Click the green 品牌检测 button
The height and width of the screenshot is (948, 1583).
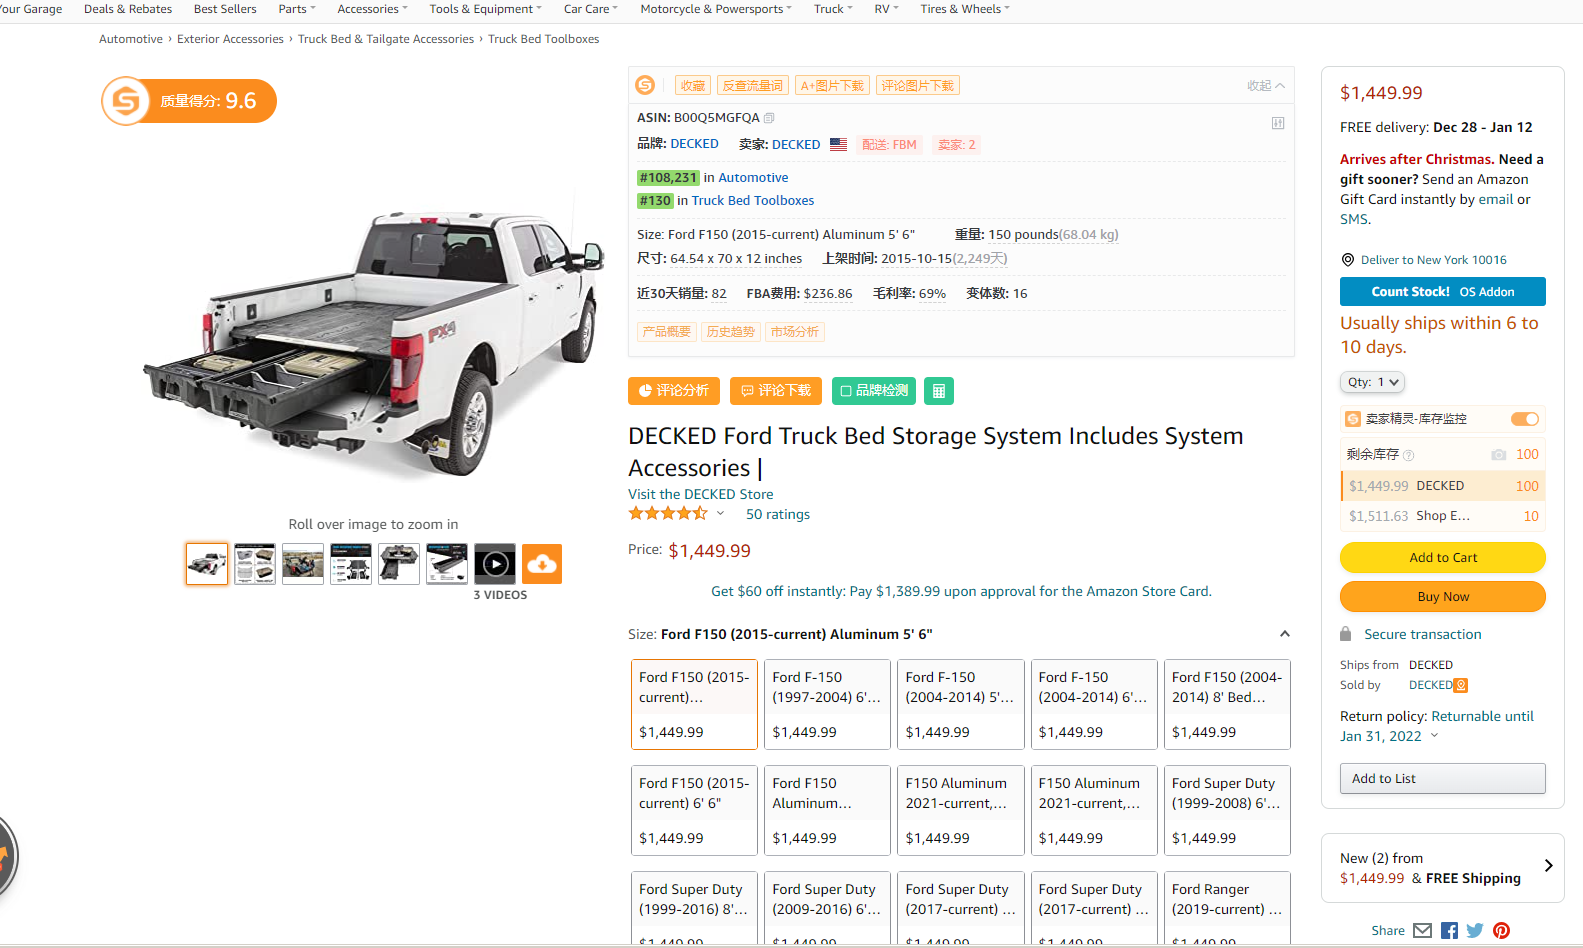pos(874,391)
